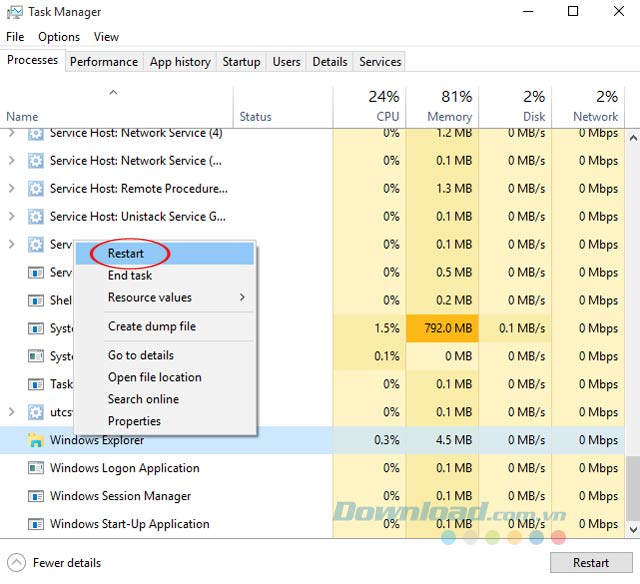Click the scrollbar up arrow
640x584 pixels.
point(633,138)
